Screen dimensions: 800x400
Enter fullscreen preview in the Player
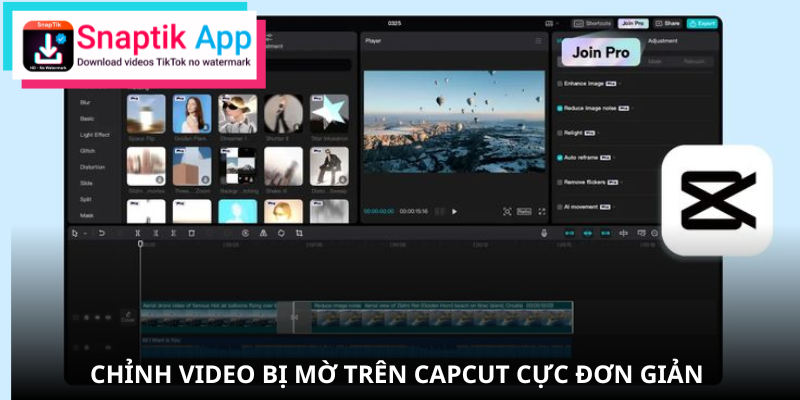click(542, 211)
